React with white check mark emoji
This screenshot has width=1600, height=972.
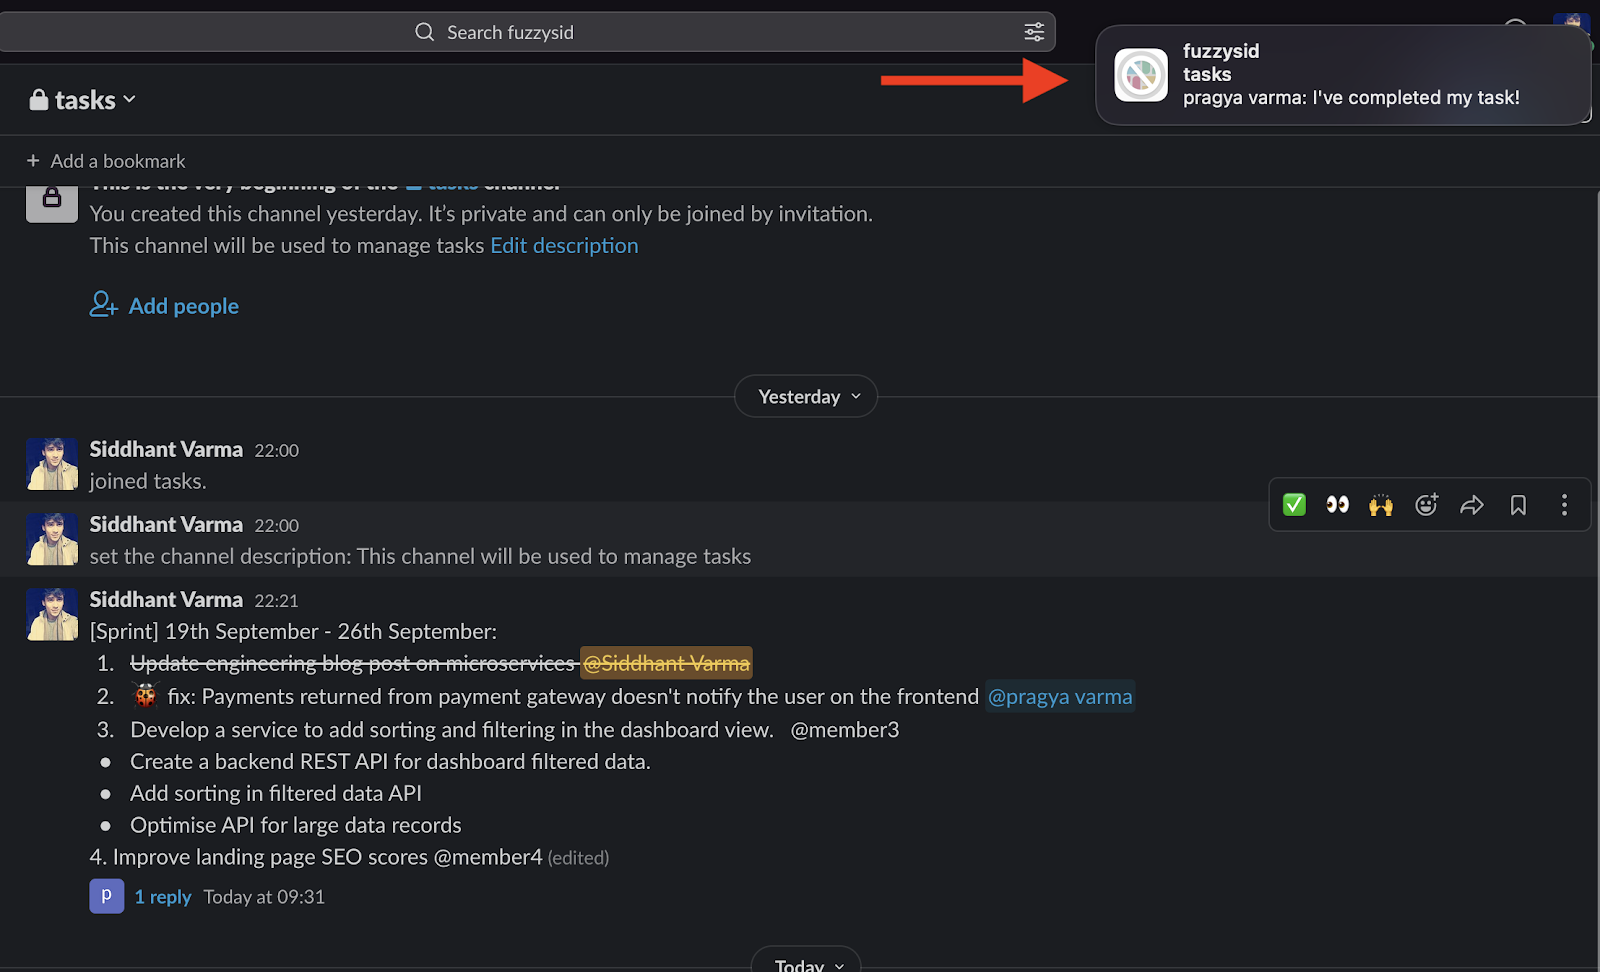click(x=1294, y=505)
